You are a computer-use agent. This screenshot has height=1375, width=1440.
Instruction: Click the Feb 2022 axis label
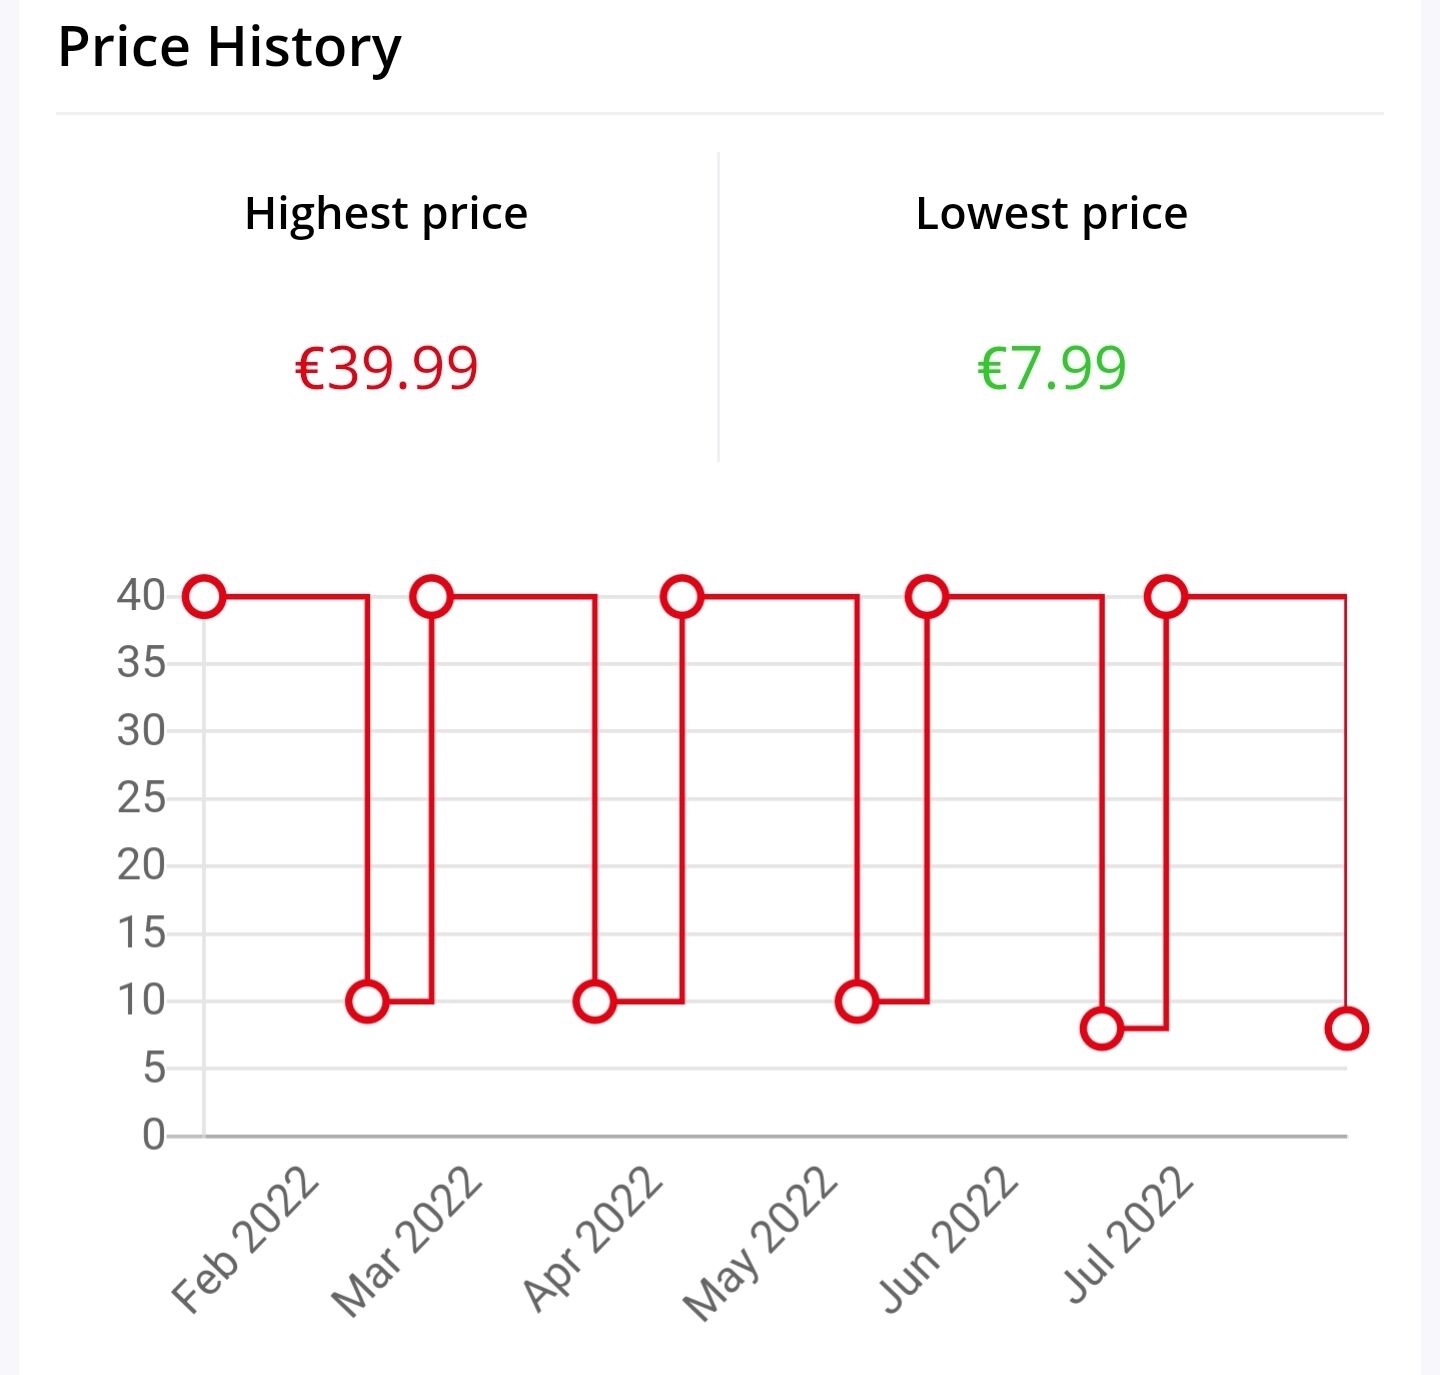tap(245, 1239)
